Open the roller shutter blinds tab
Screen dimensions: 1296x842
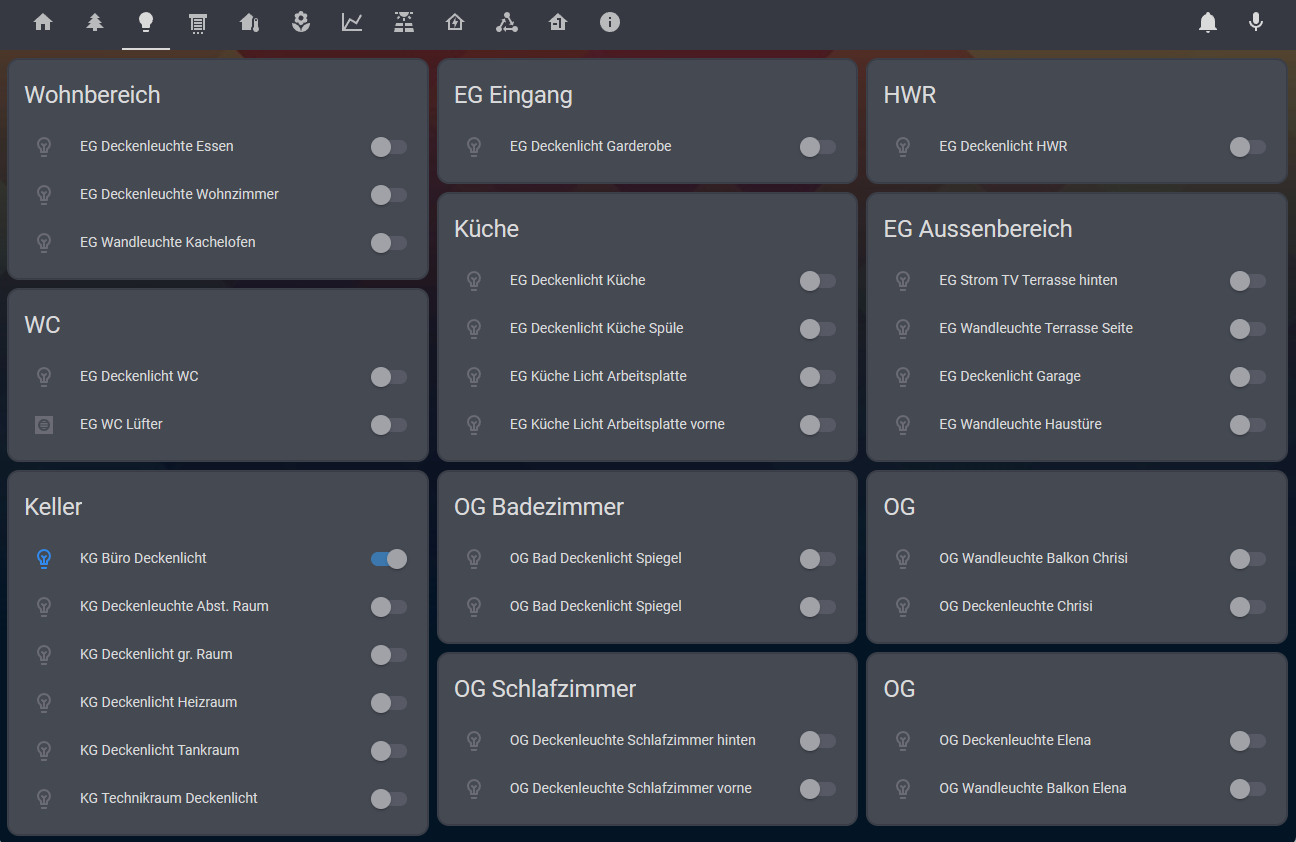198,22
